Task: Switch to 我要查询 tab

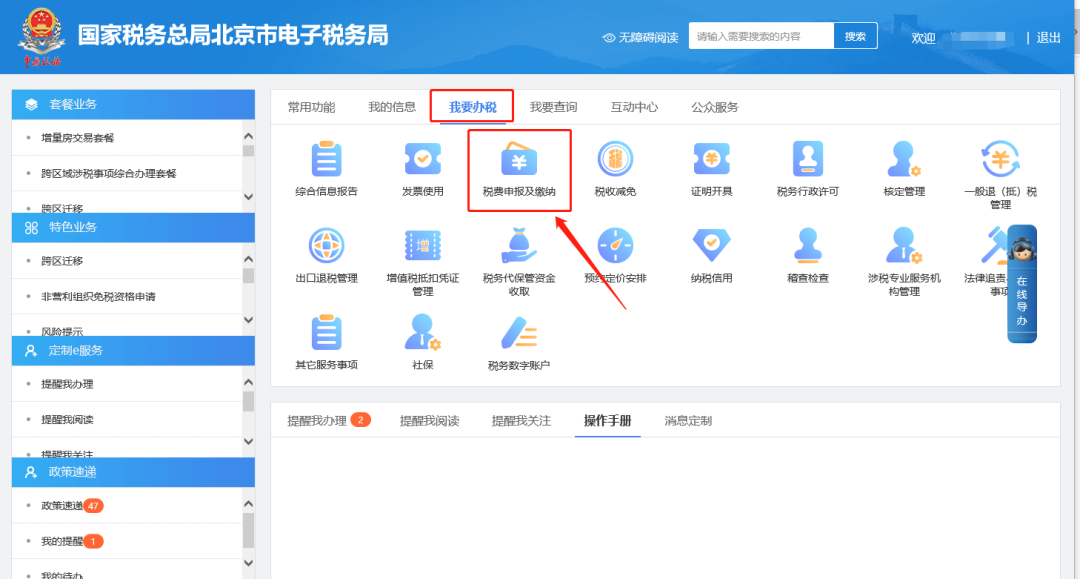Action: coord(553,107)
